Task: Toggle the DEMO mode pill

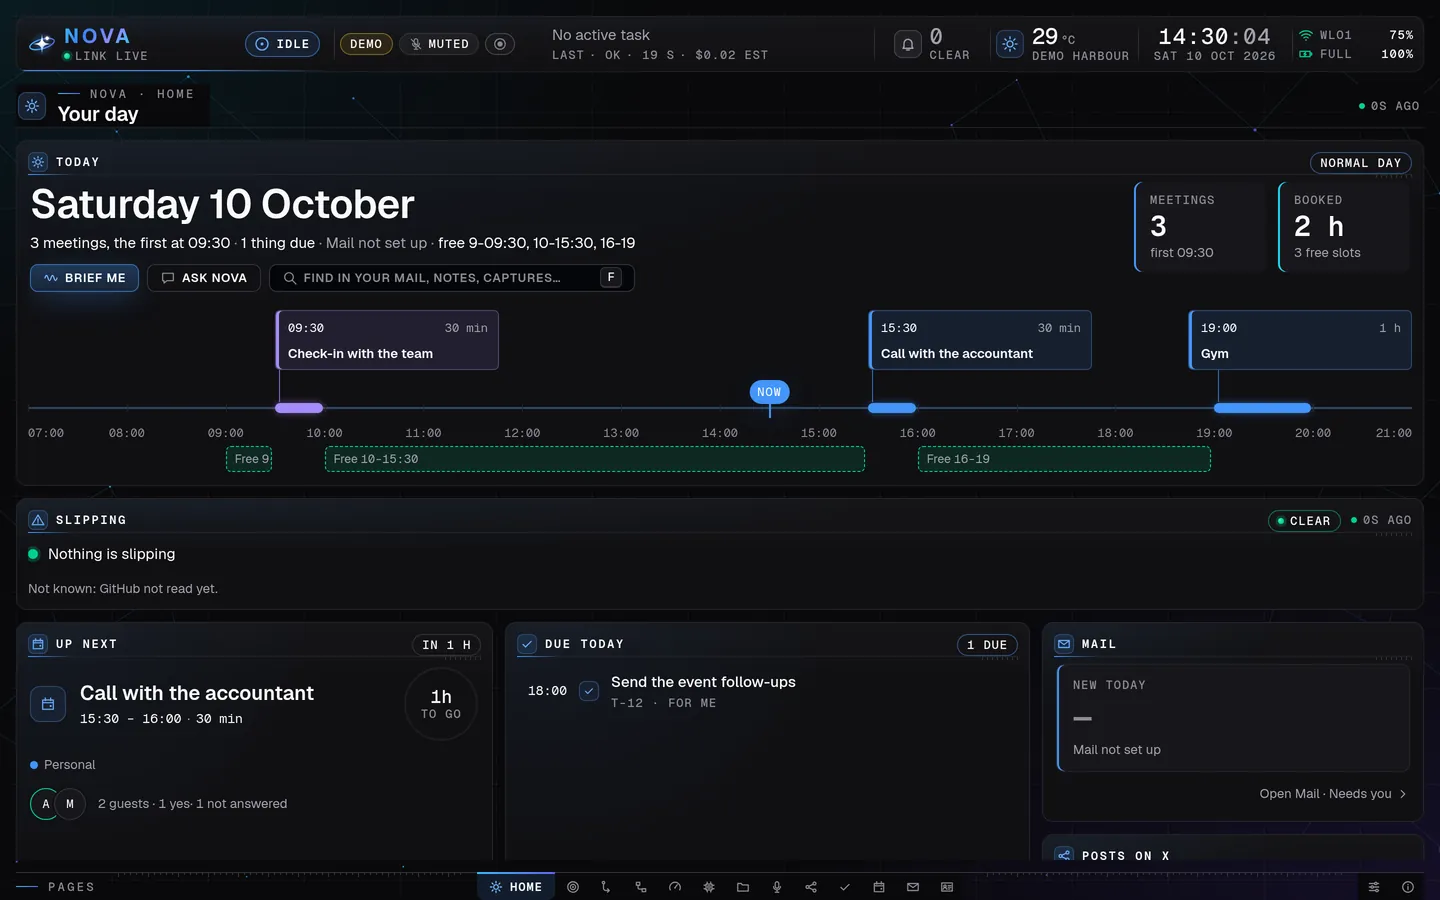Action: 366,44
